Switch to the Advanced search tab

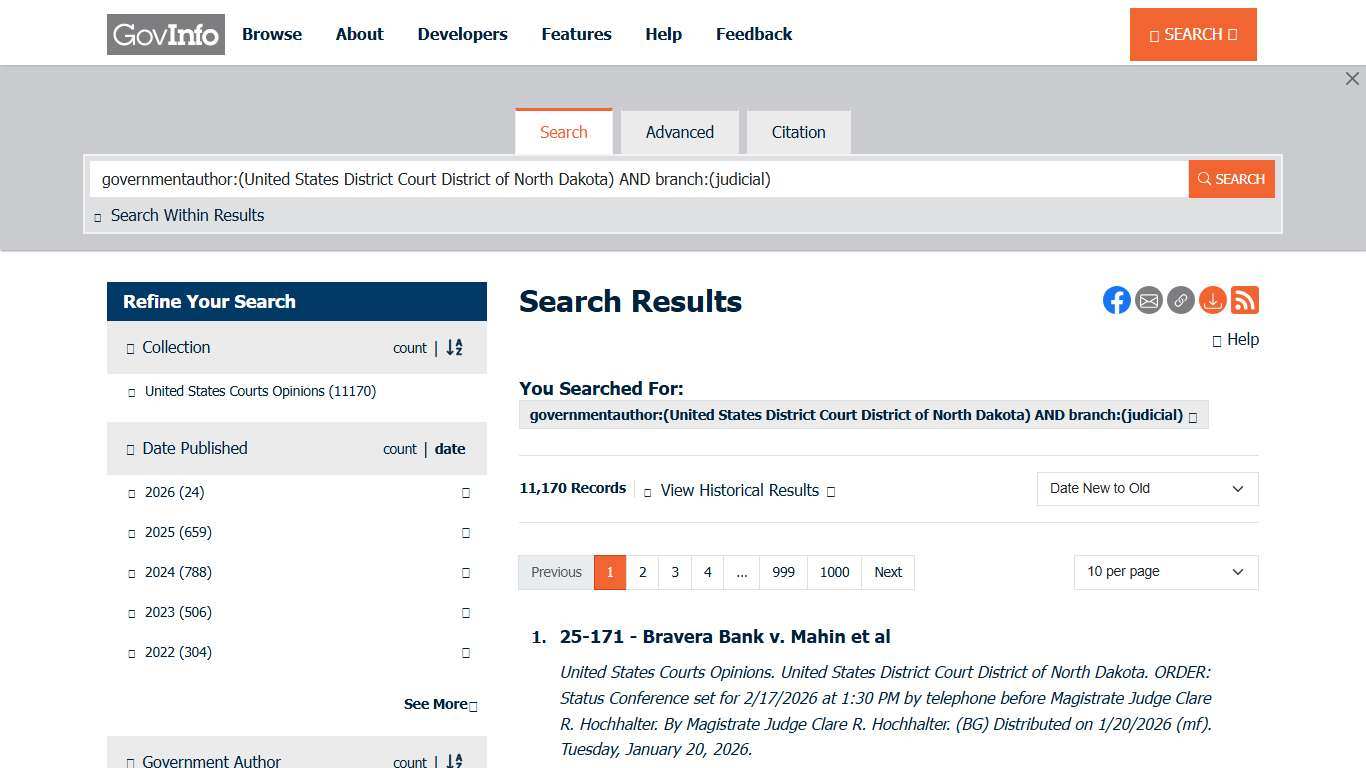pos(679,131)
